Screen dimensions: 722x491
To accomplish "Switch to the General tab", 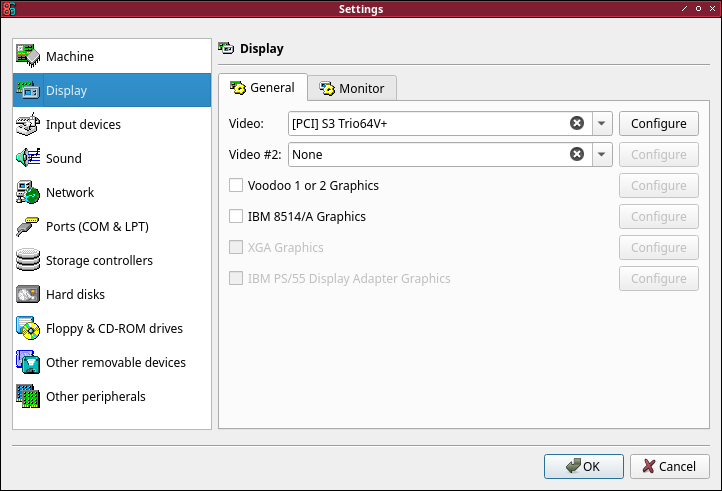I will tap(262, 87).
